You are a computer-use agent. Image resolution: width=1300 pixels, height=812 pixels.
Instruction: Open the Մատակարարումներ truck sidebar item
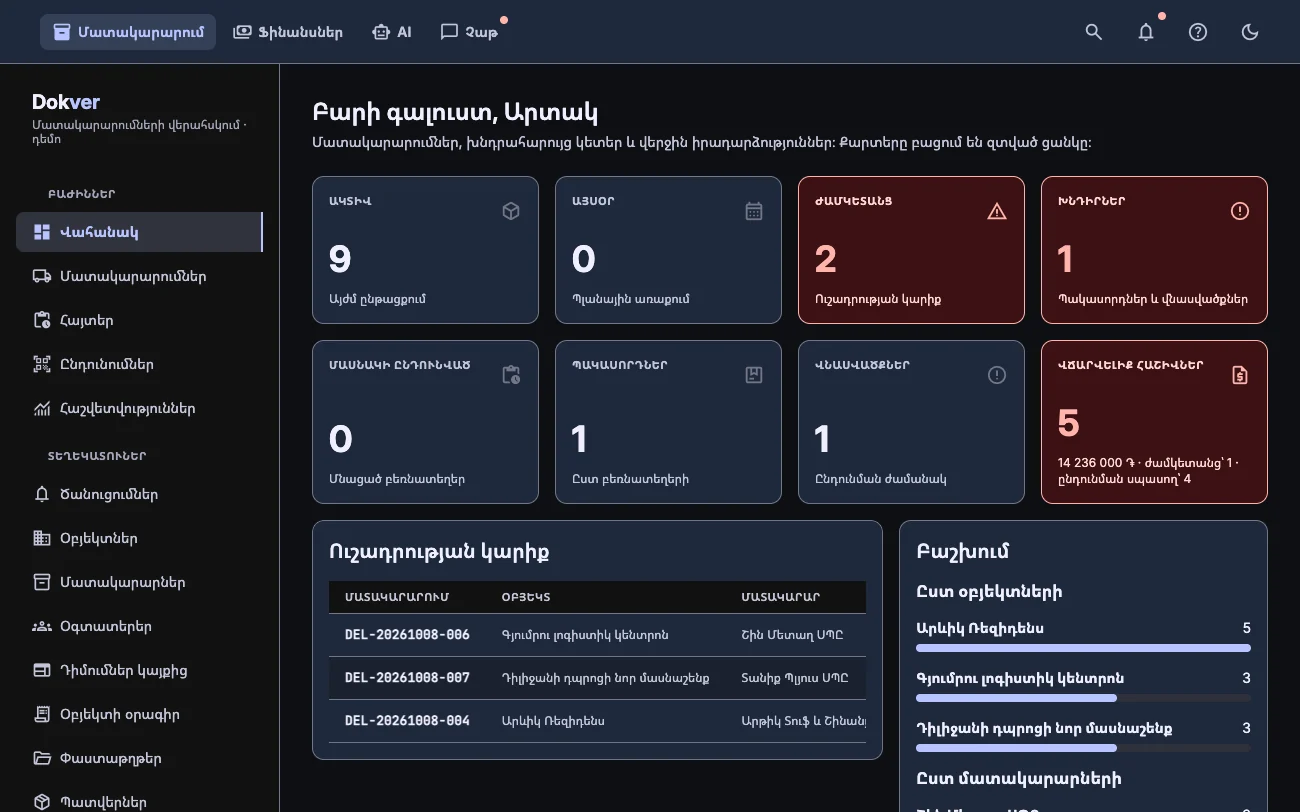(x=139, y=276)
